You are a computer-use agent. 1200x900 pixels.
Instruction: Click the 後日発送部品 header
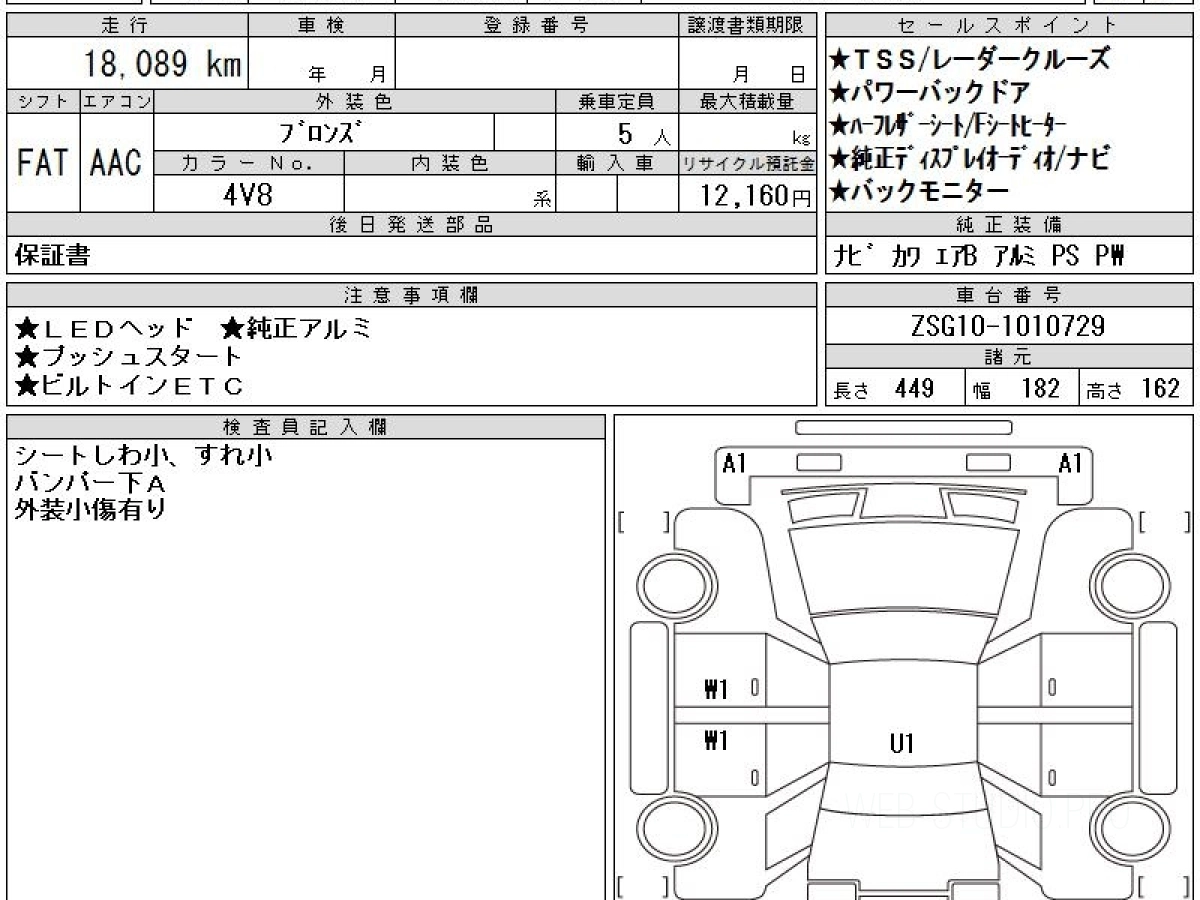point(411,225)
